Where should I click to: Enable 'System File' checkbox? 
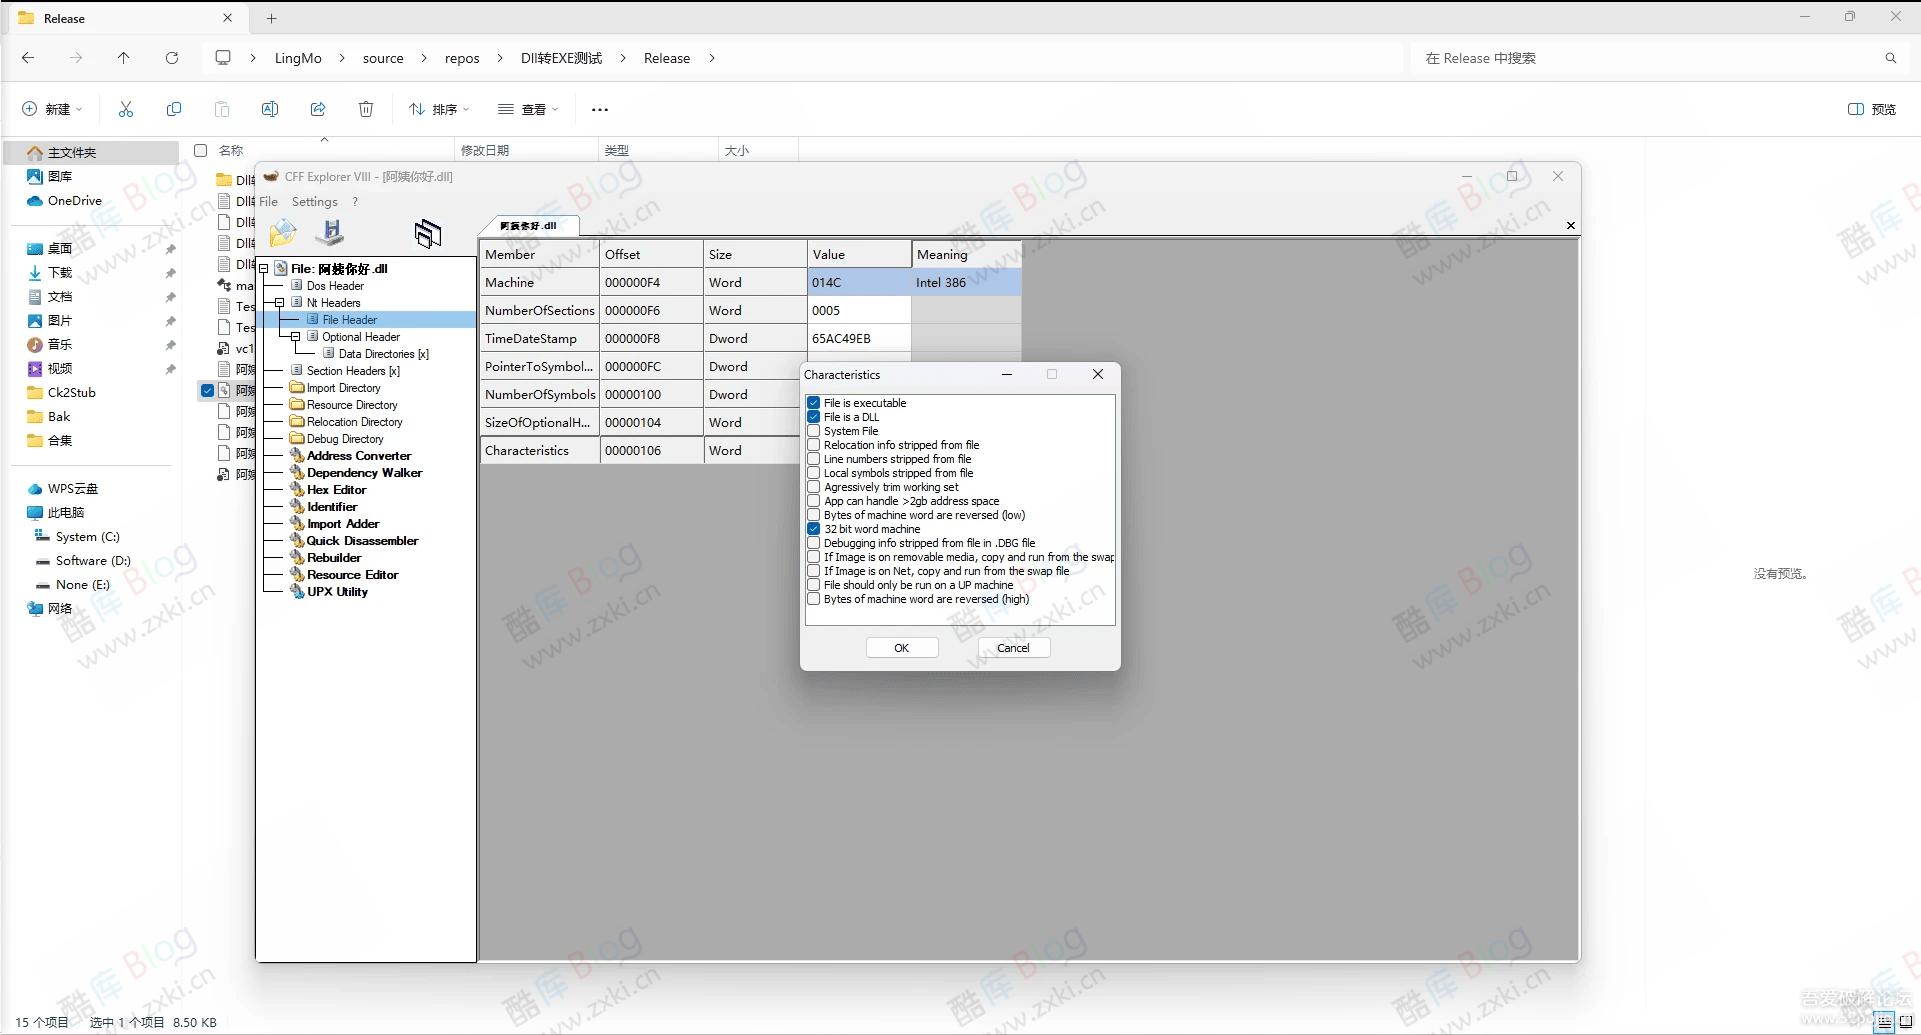point(814,431)
